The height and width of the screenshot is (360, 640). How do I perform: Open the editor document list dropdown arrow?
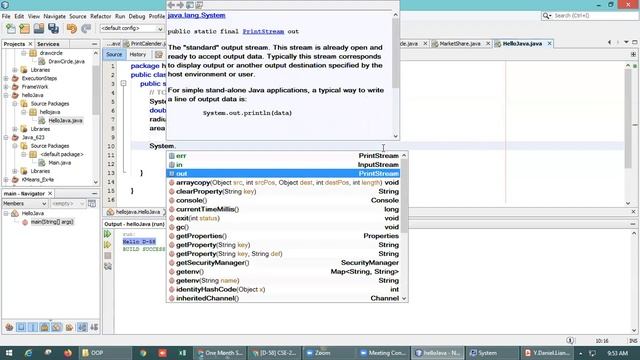[627, 42]
